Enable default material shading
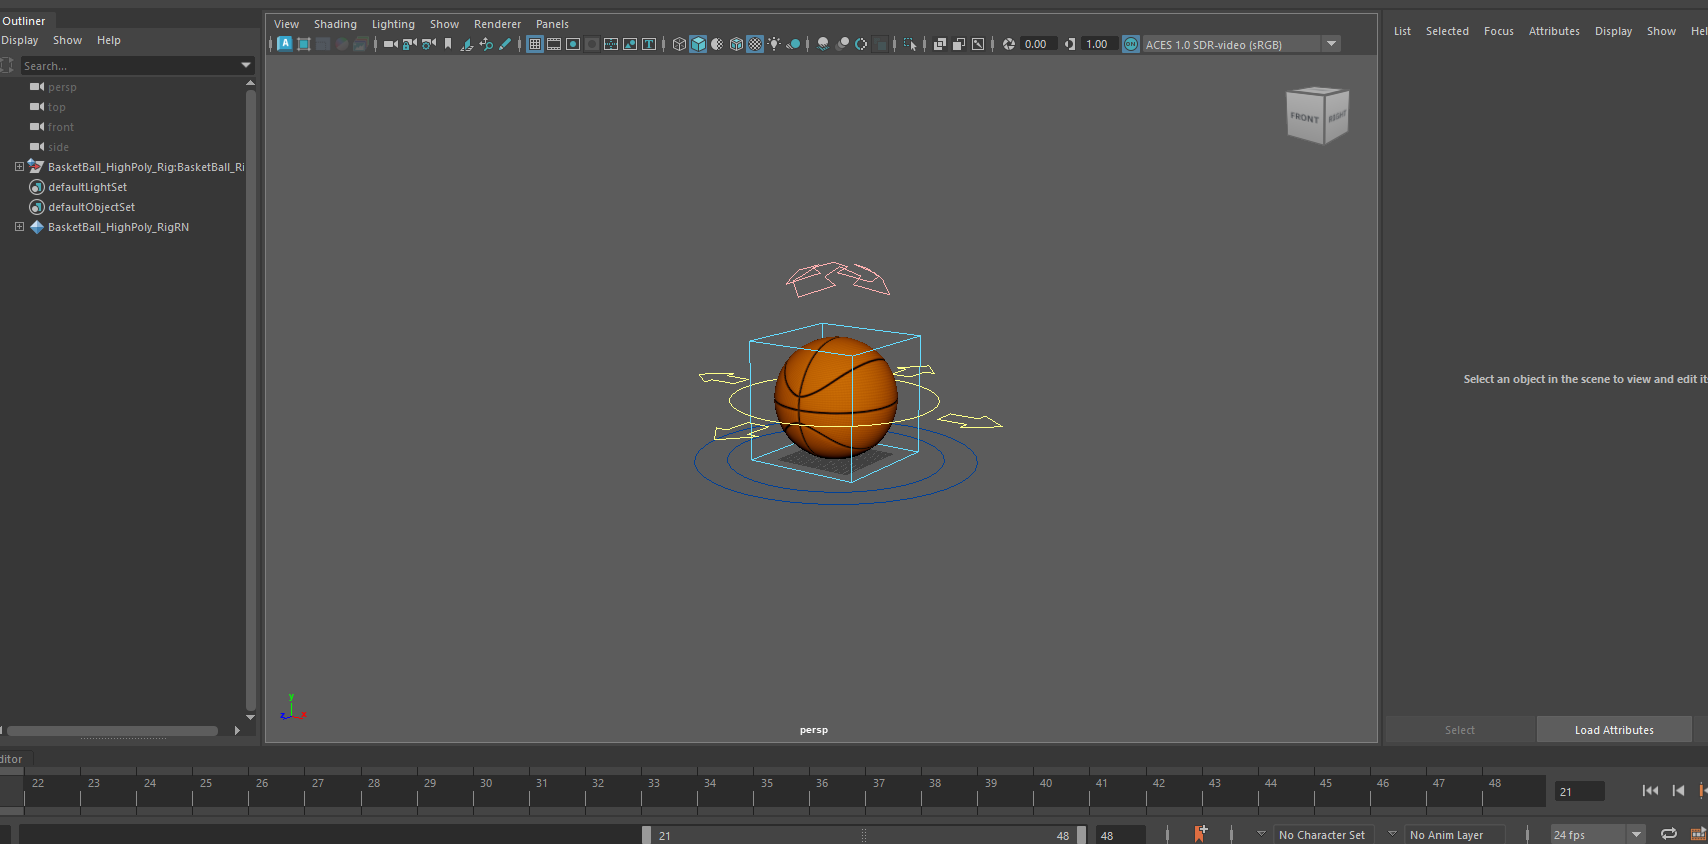This screenshot has height=844, width=1708. pos(717,44)
